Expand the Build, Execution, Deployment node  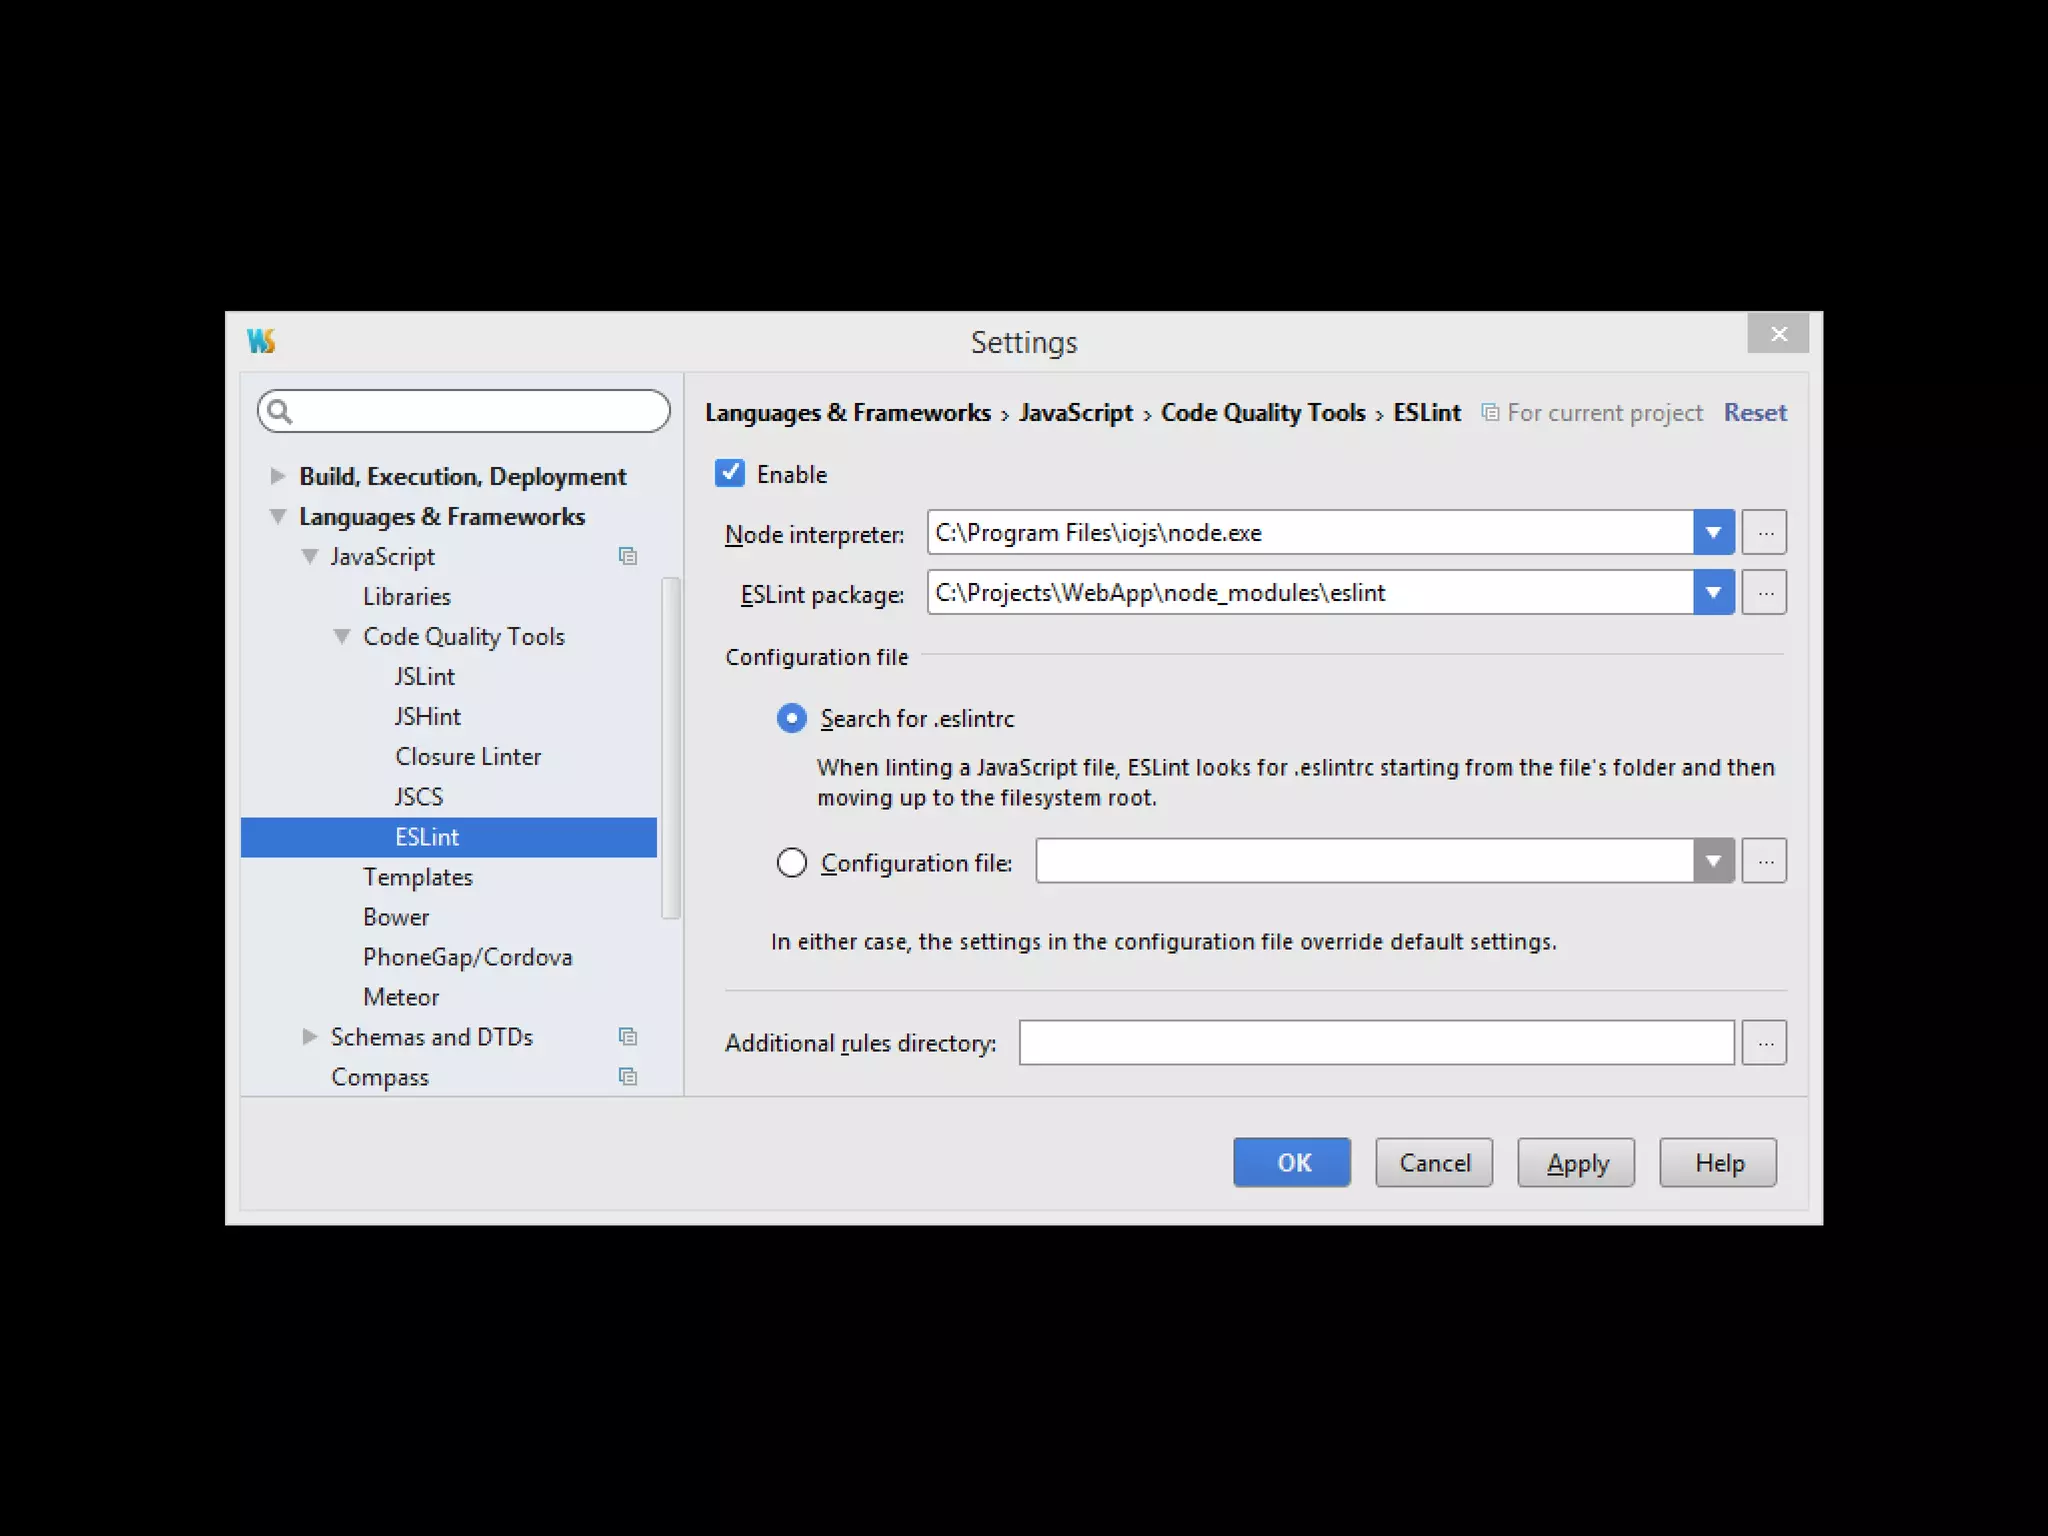[x=278, y=476]
